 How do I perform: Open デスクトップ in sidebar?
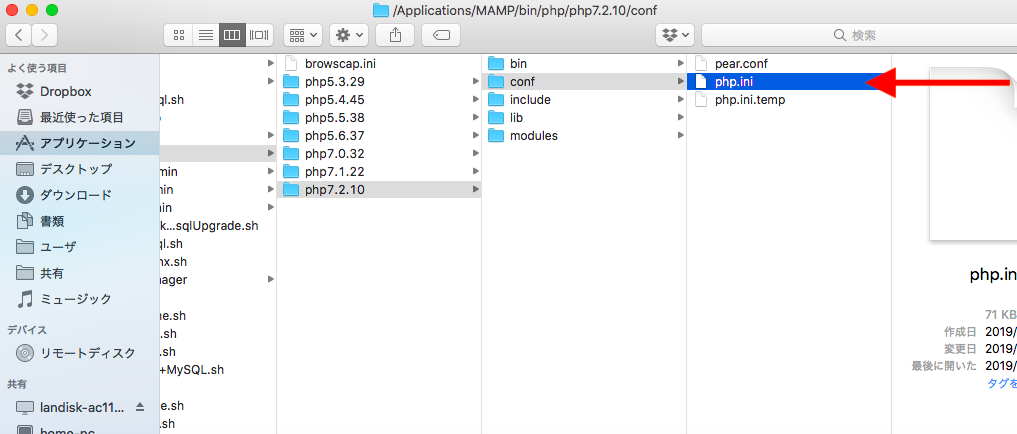[x=79, y=169]
